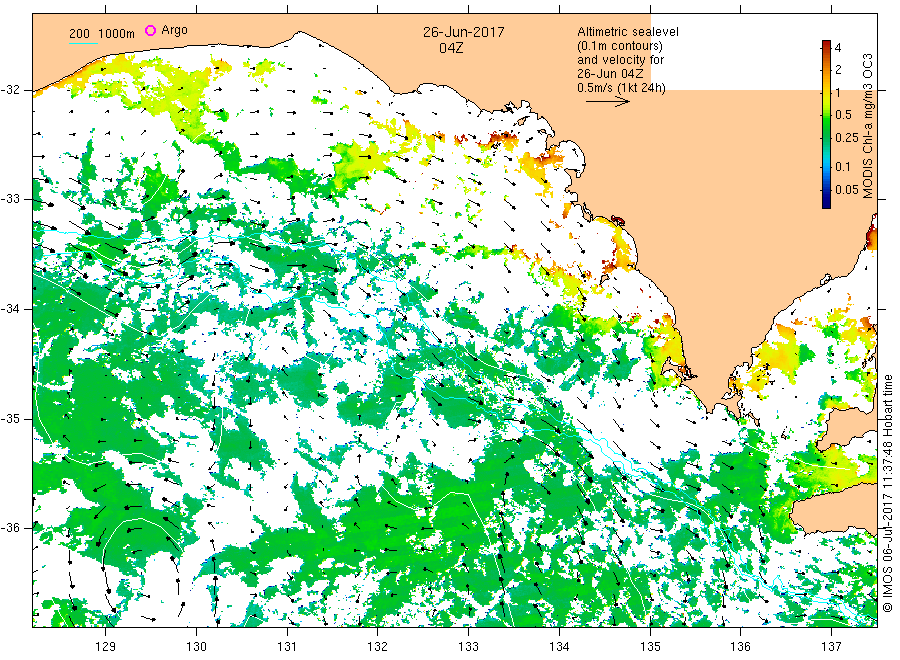The width and height of the screenshot is (900, 660).
Task: Click the '0.5m/s (1kt 24h)' scale text
Action: coord(622,88)
